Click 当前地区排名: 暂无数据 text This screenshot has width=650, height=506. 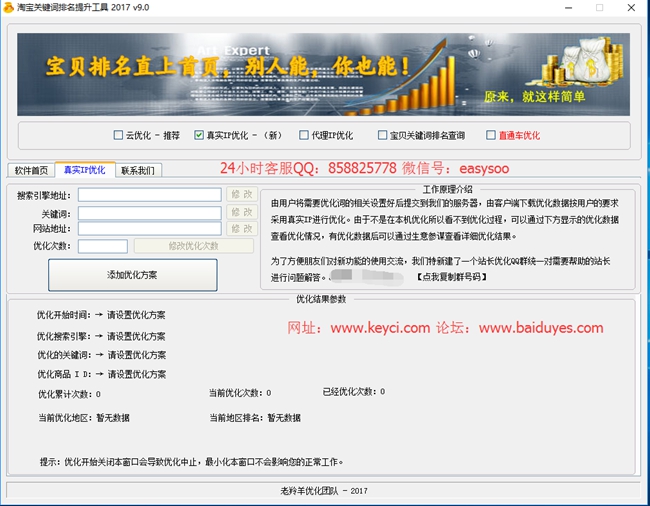pyautogui.click(x=255, y=418)
